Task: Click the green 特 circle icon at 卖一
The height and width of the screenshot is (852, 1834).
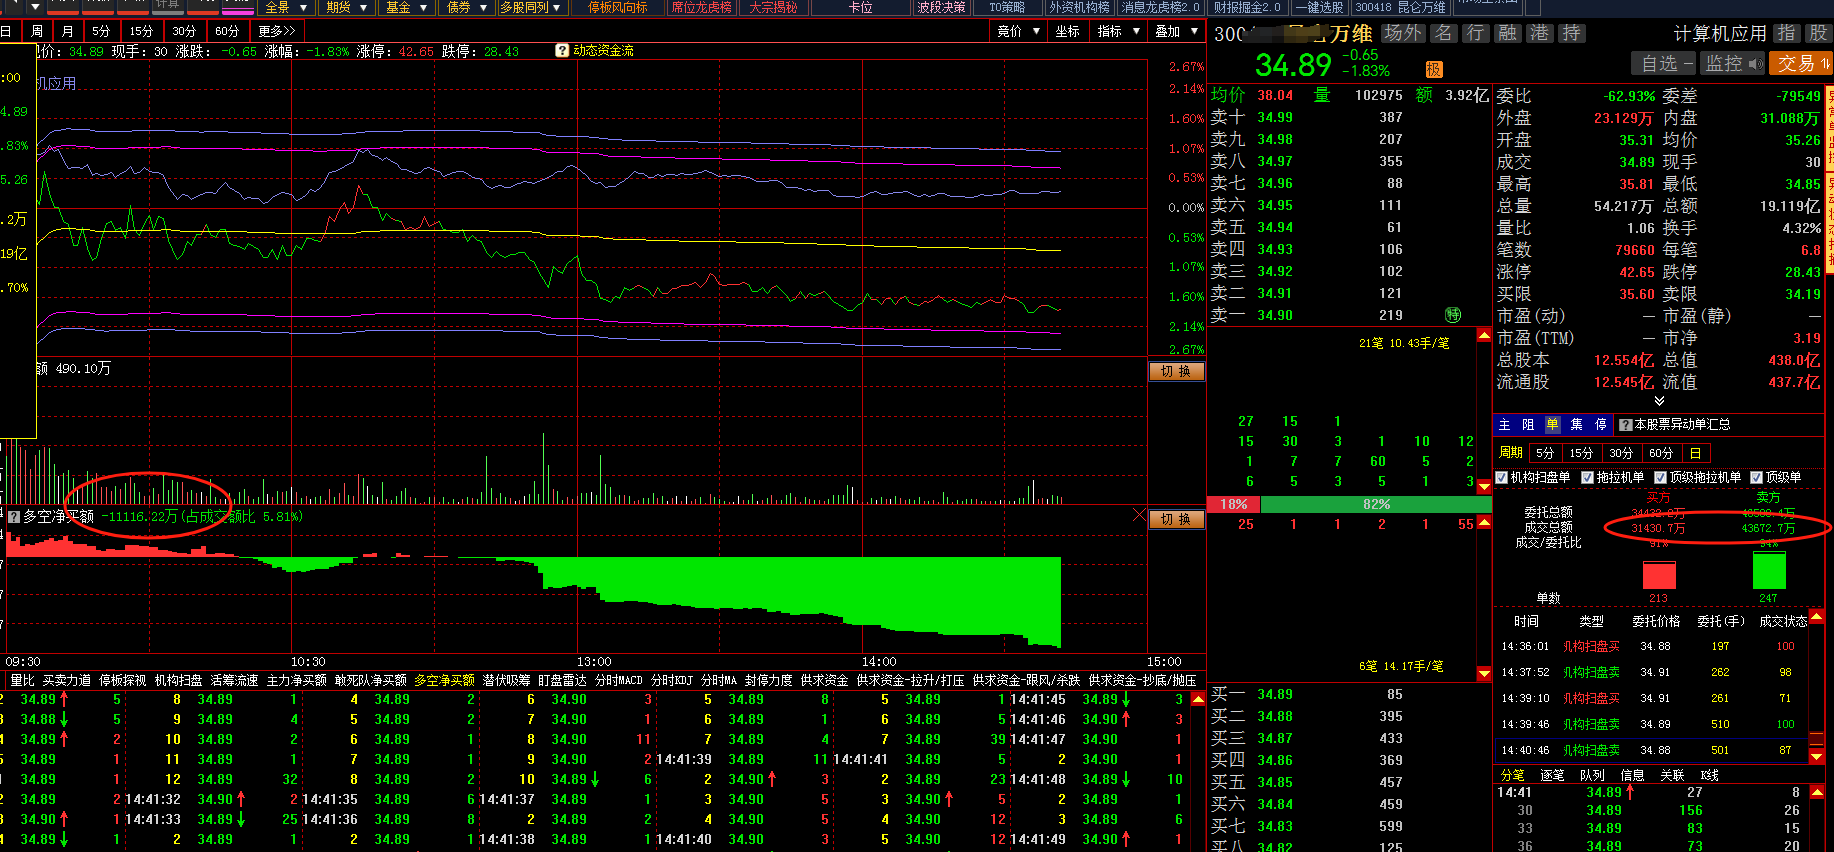Action: pos(1453,315)
